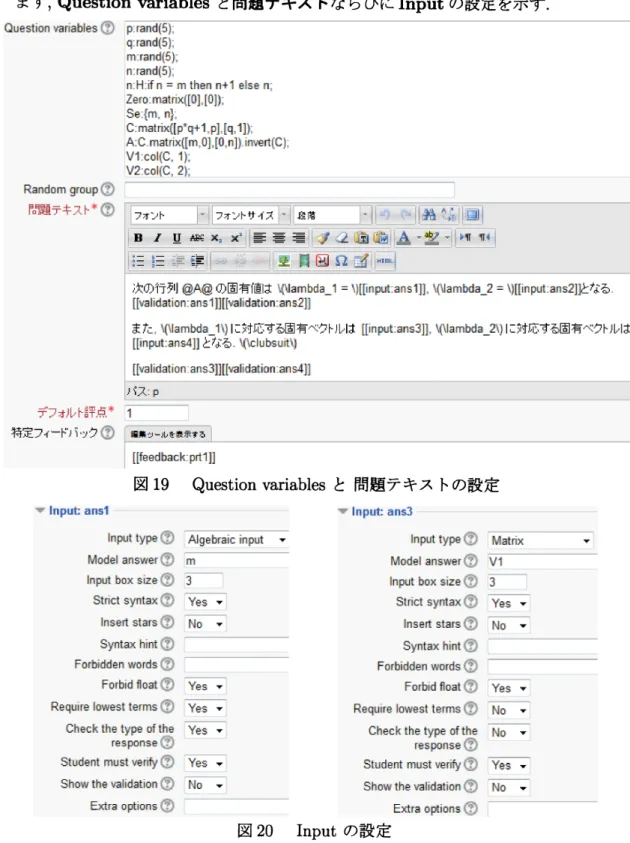Change ans1 Forbid float dropdown
630x843 pixels.
(205, 686)
